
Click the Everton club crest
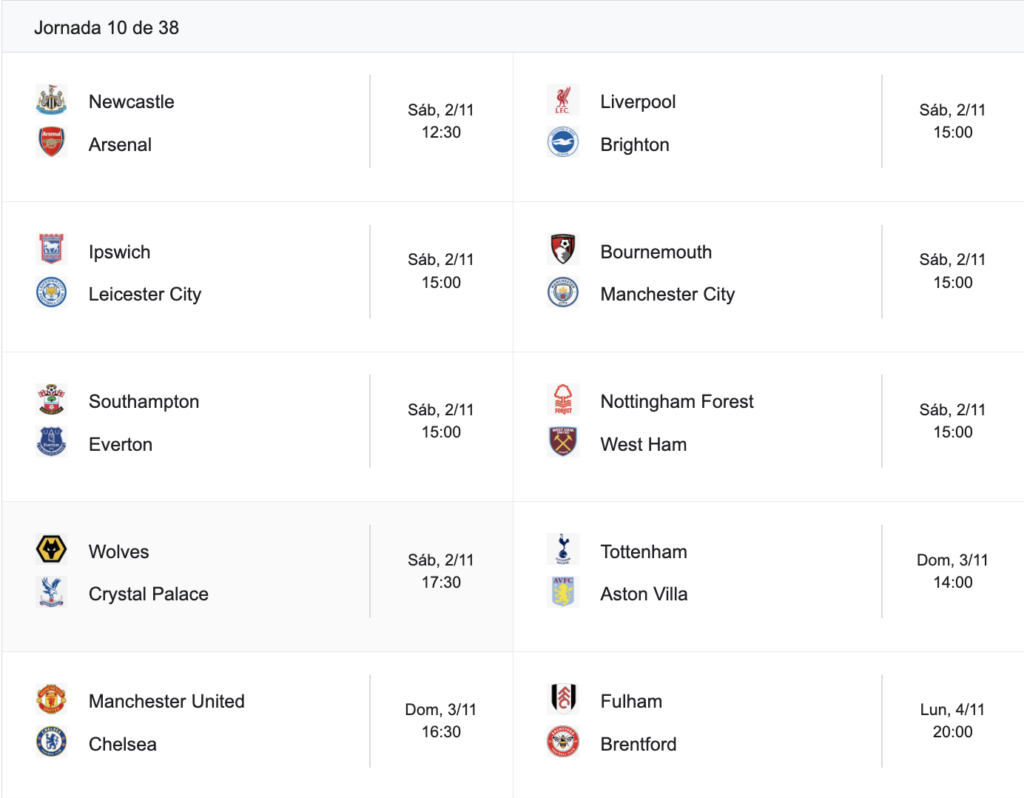[x=51, y=443]
